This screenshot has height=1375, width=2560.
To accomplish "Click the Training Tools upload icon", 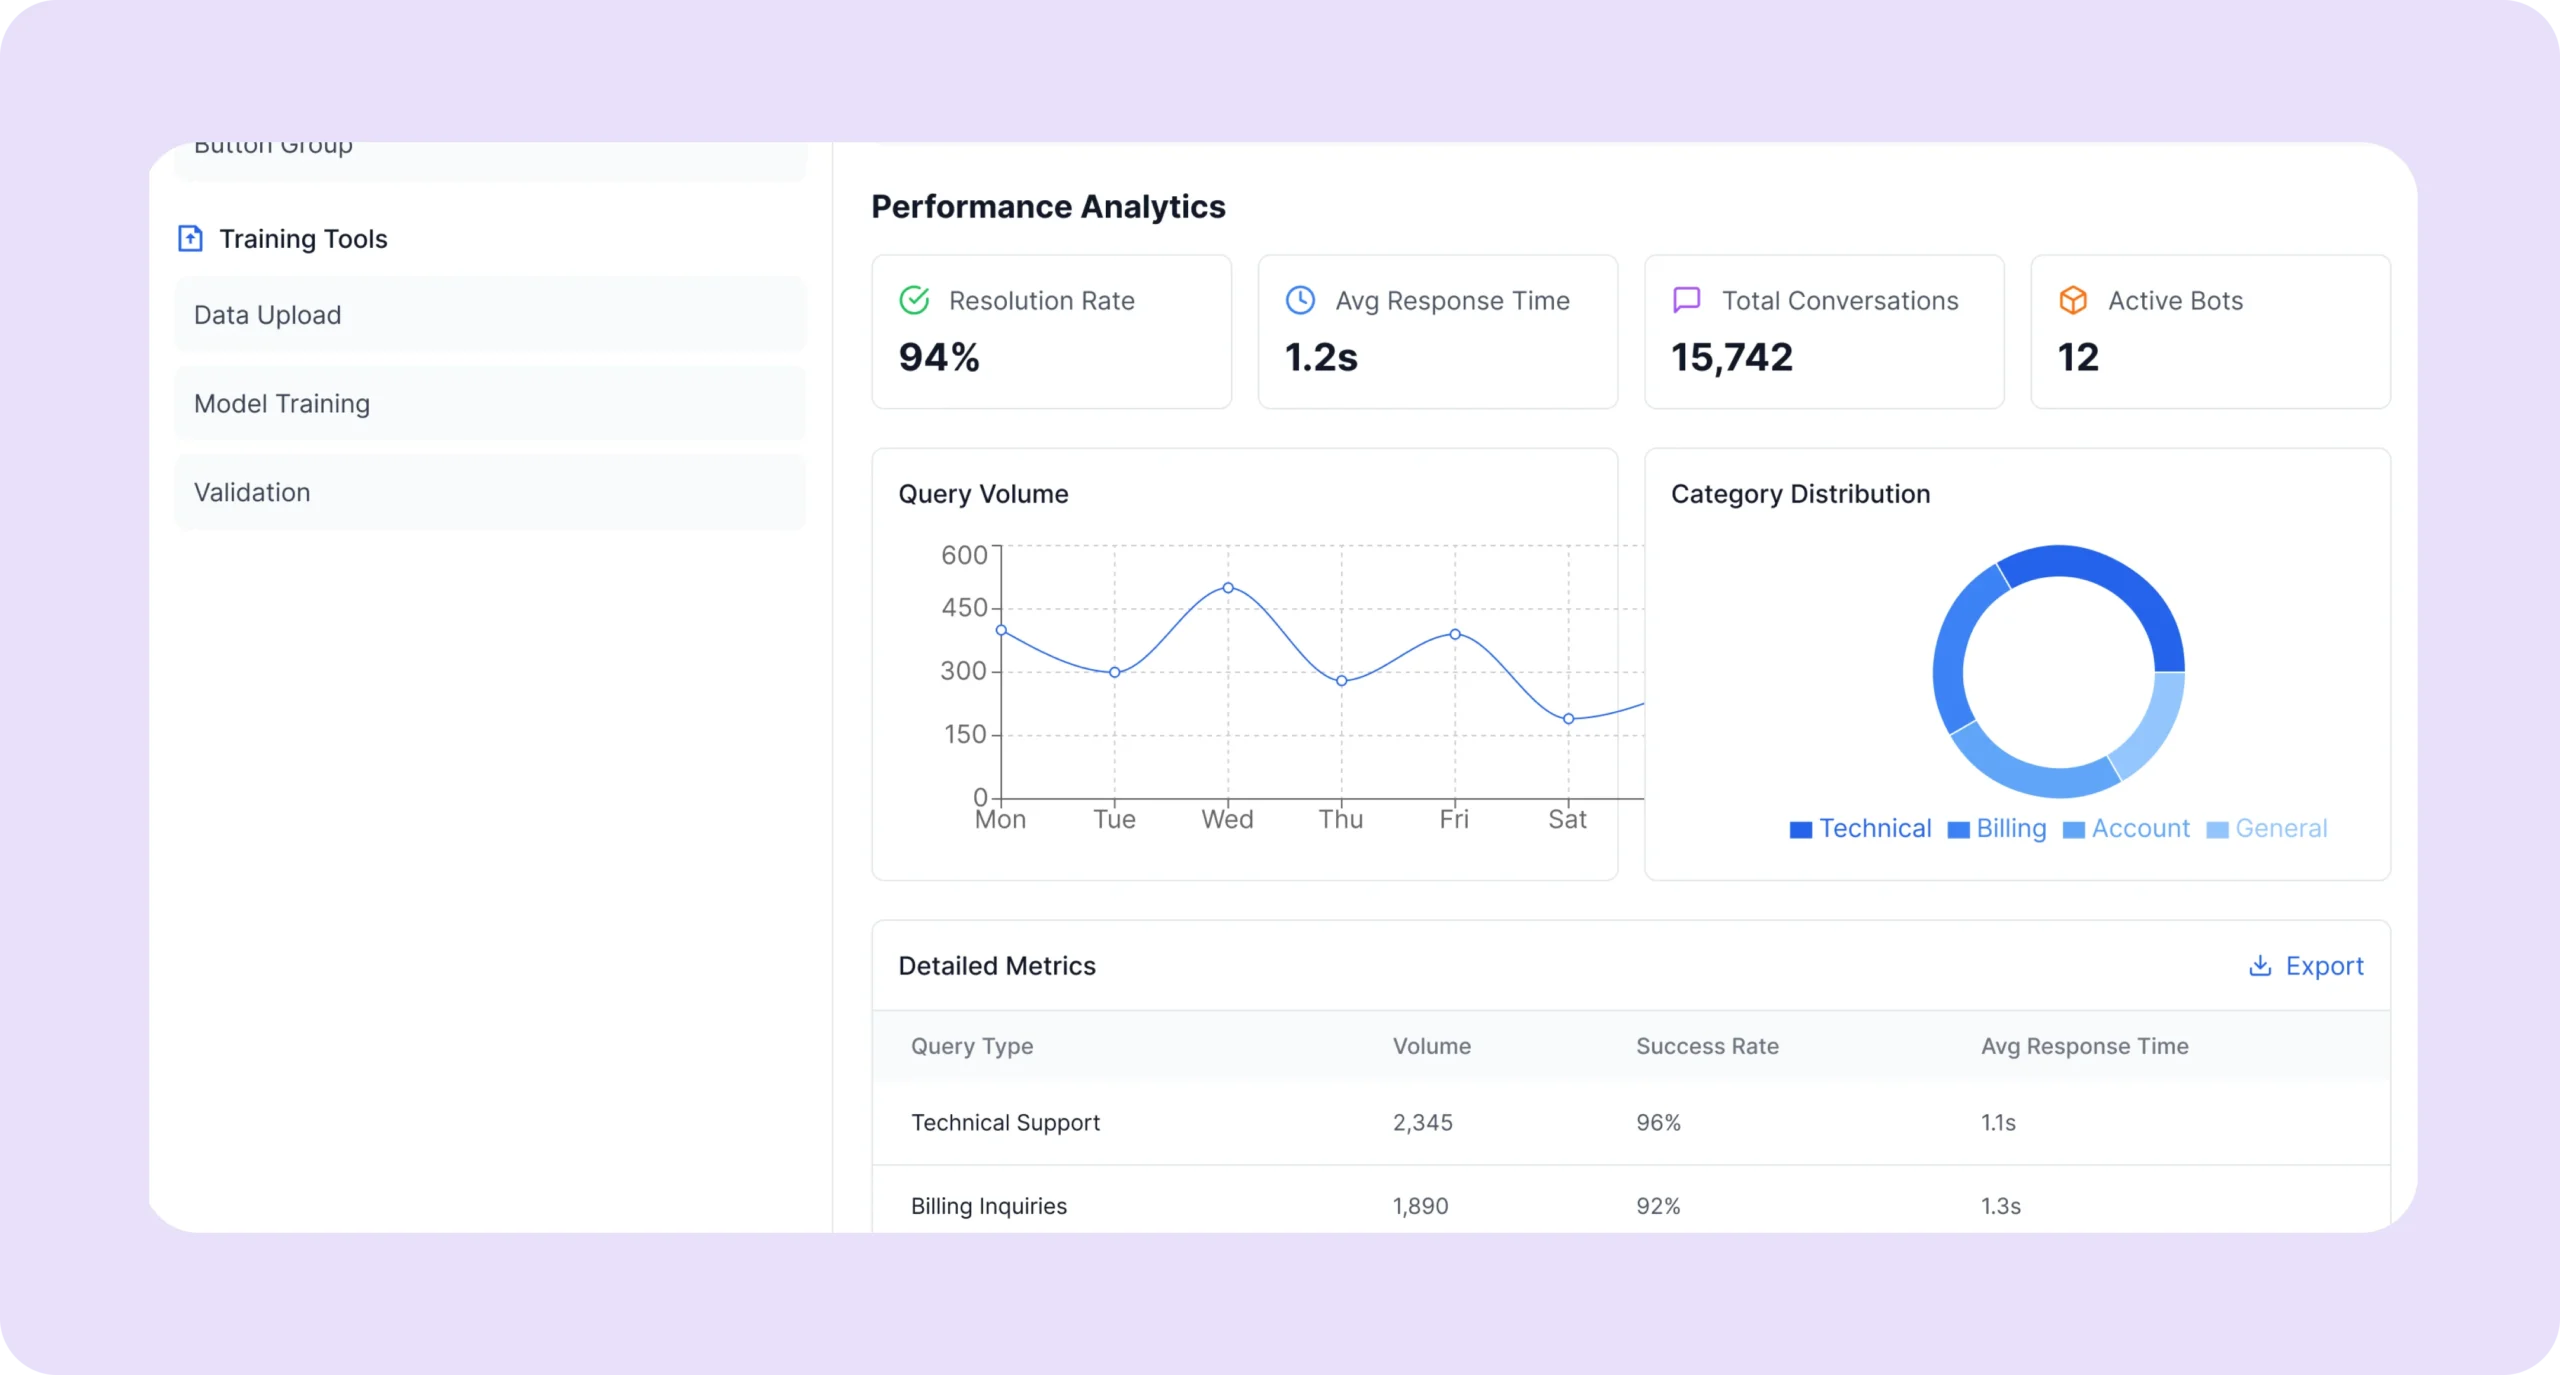I will click(x=190, y=238).
